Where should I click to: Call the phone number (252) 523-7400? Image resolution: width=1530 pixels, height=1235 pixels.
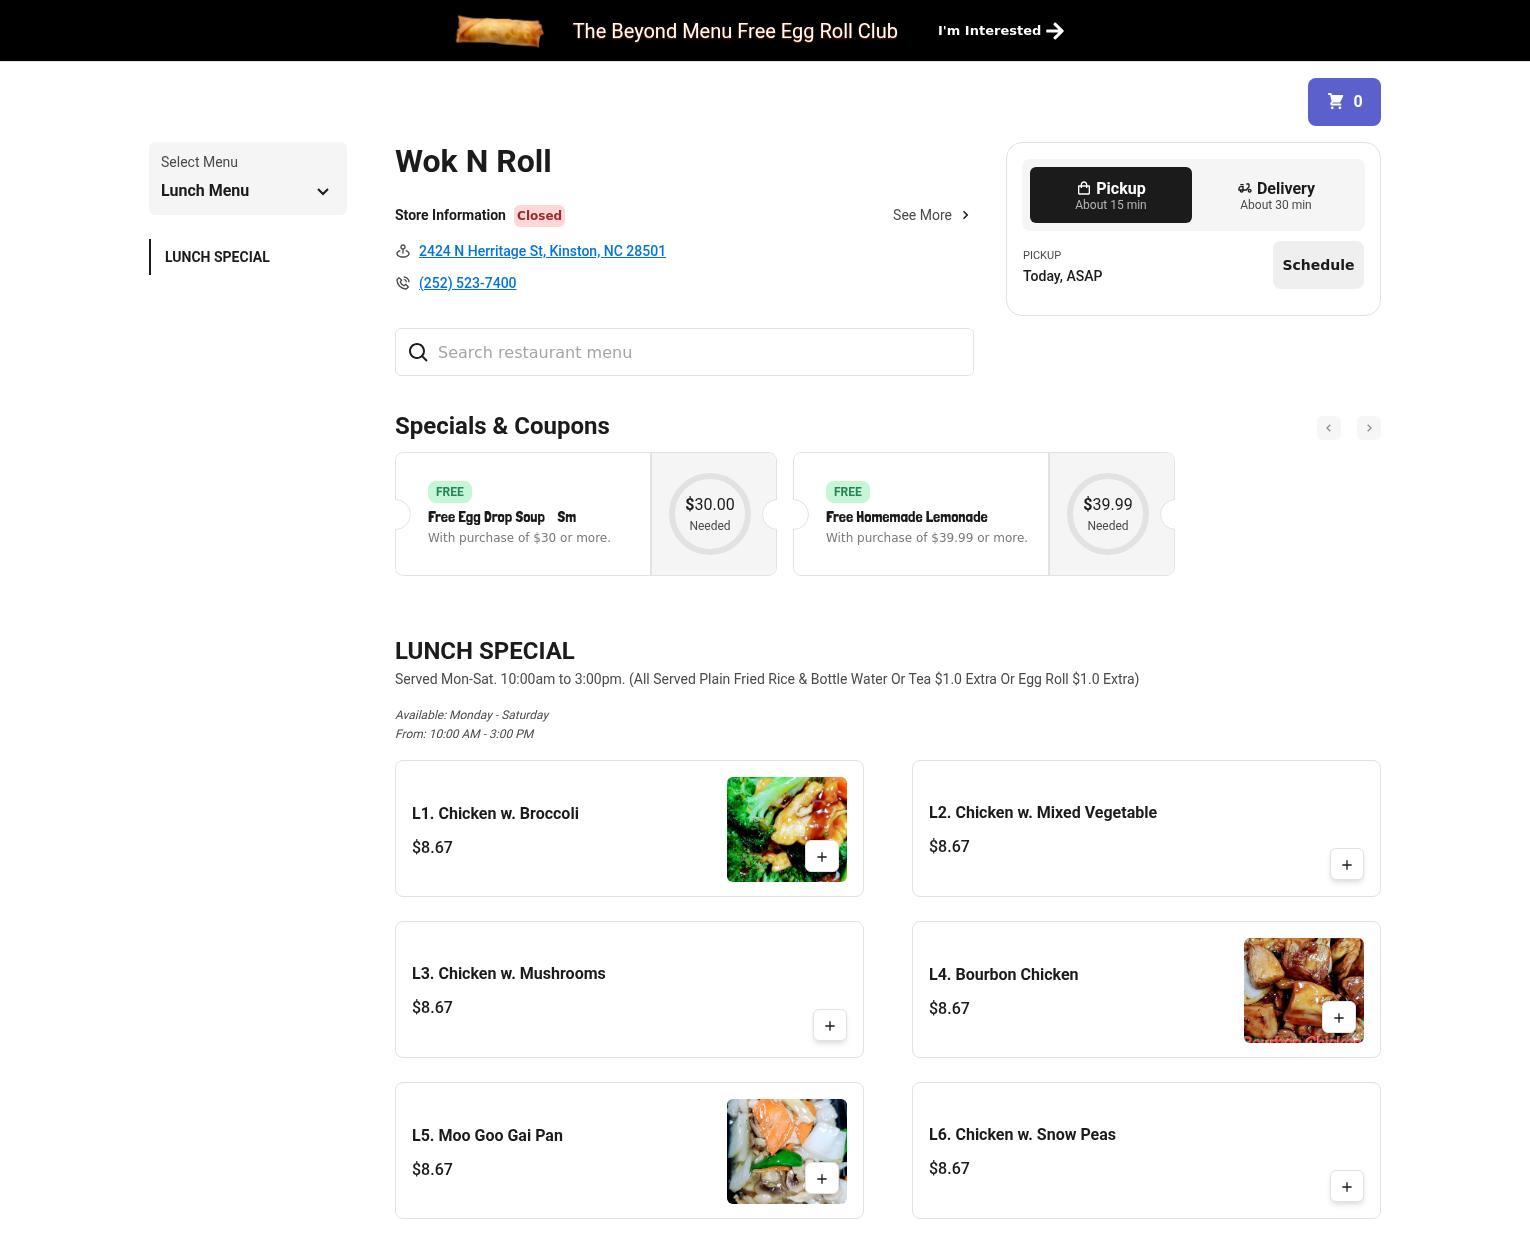tap(467, 283)
